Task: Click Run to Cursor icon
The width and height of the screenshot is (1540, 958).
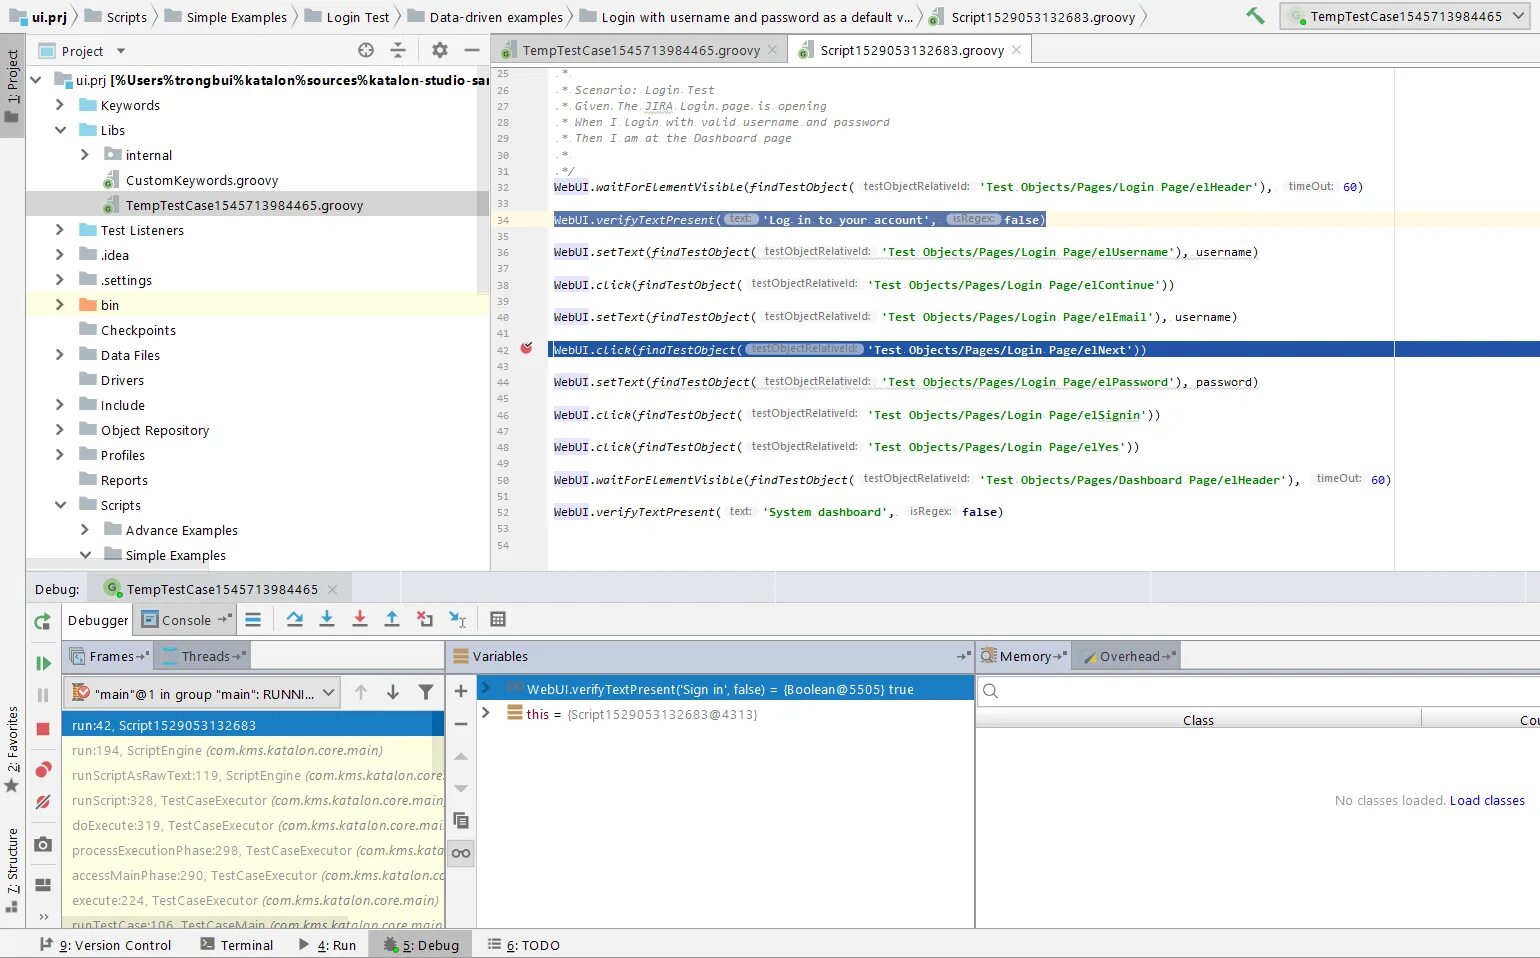Action: pos(457,620)
